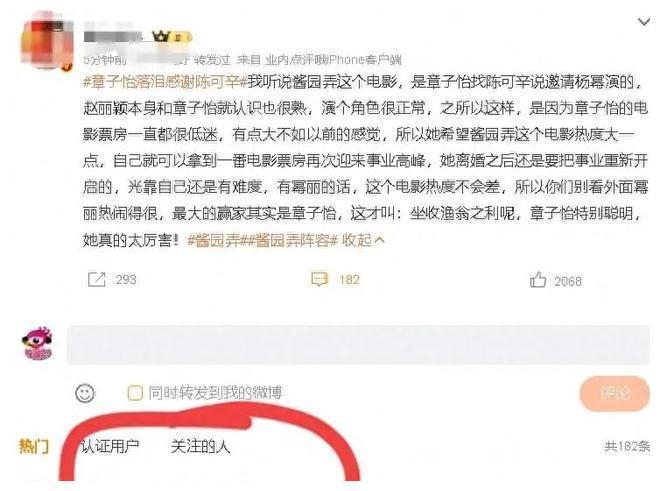Click the gold crown membership badge
This screenshot has height=491, width=660.
[160, 37]
